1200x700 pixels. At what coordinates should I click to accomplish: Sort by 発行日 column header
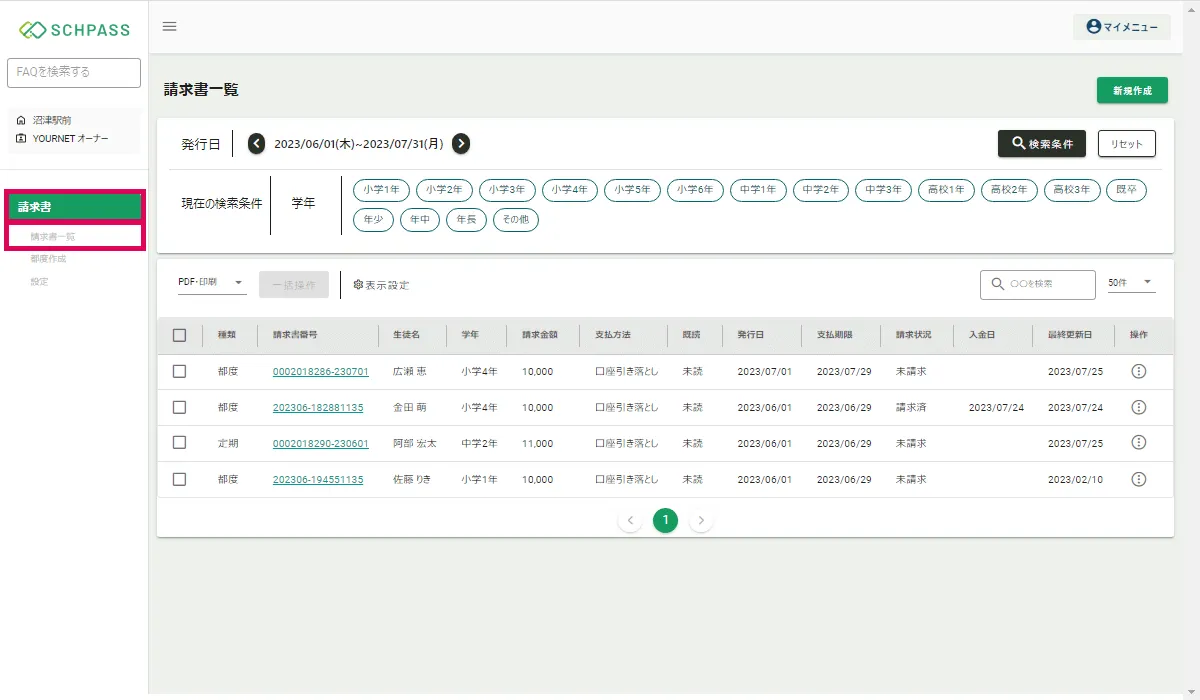pos(752,335)
